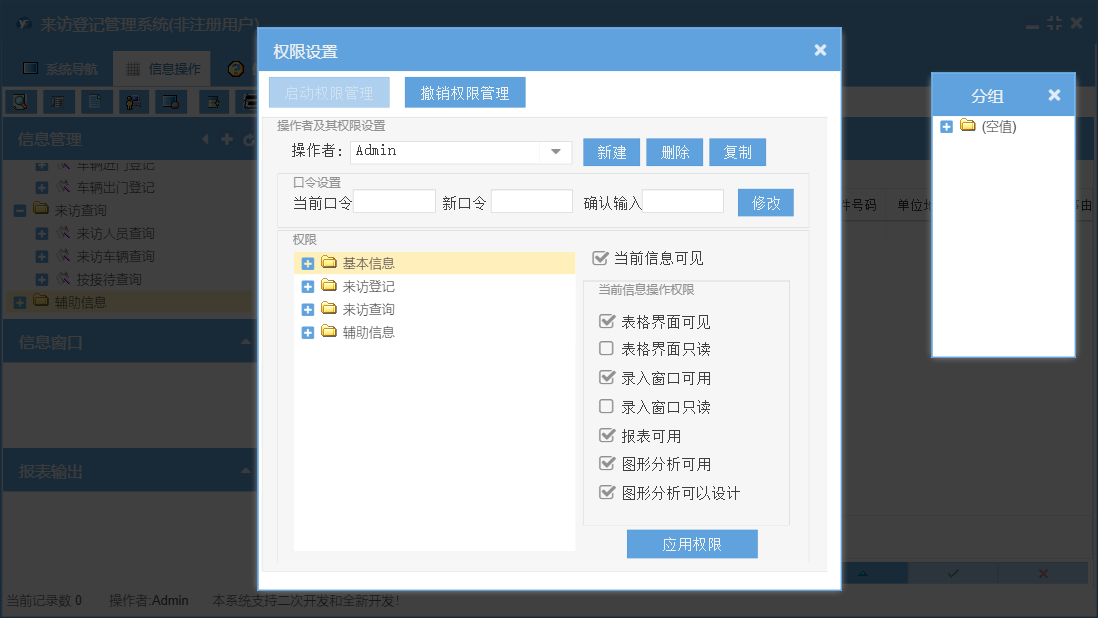
Task: Close the 分组 panel
Action: (1054, 95)
